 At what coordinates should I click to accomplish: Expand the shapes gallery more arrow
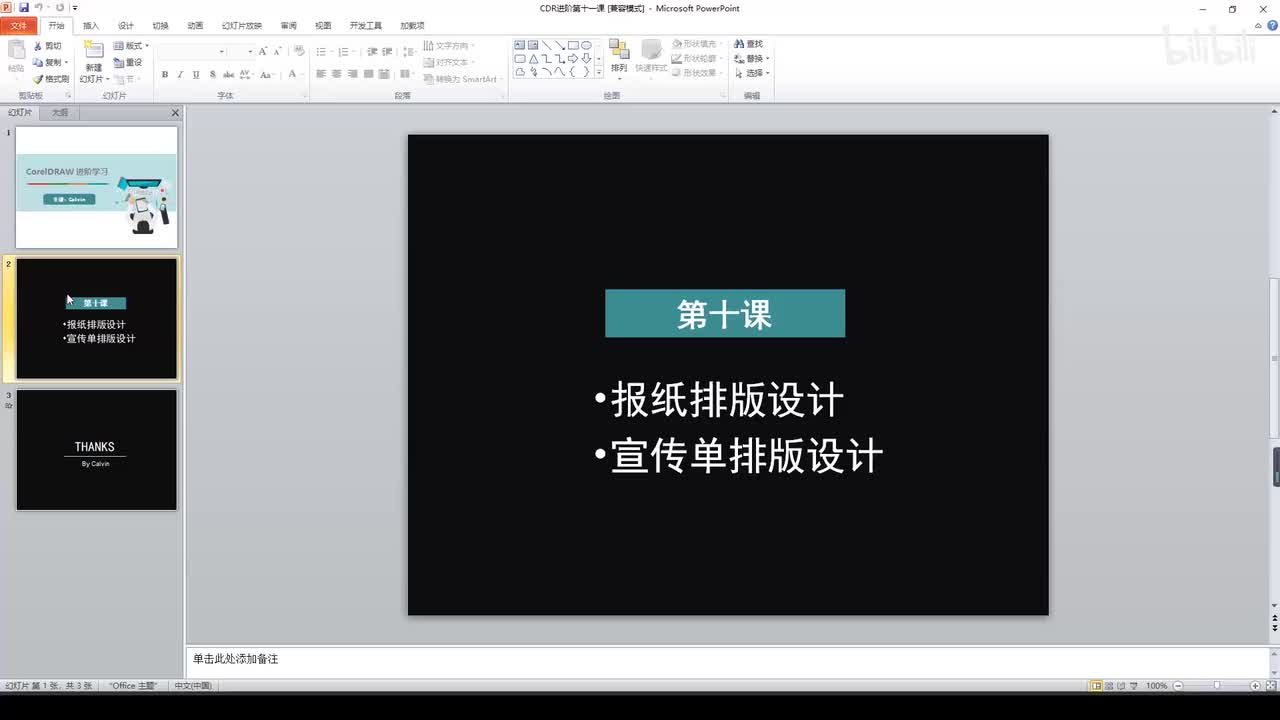[599, 73]
